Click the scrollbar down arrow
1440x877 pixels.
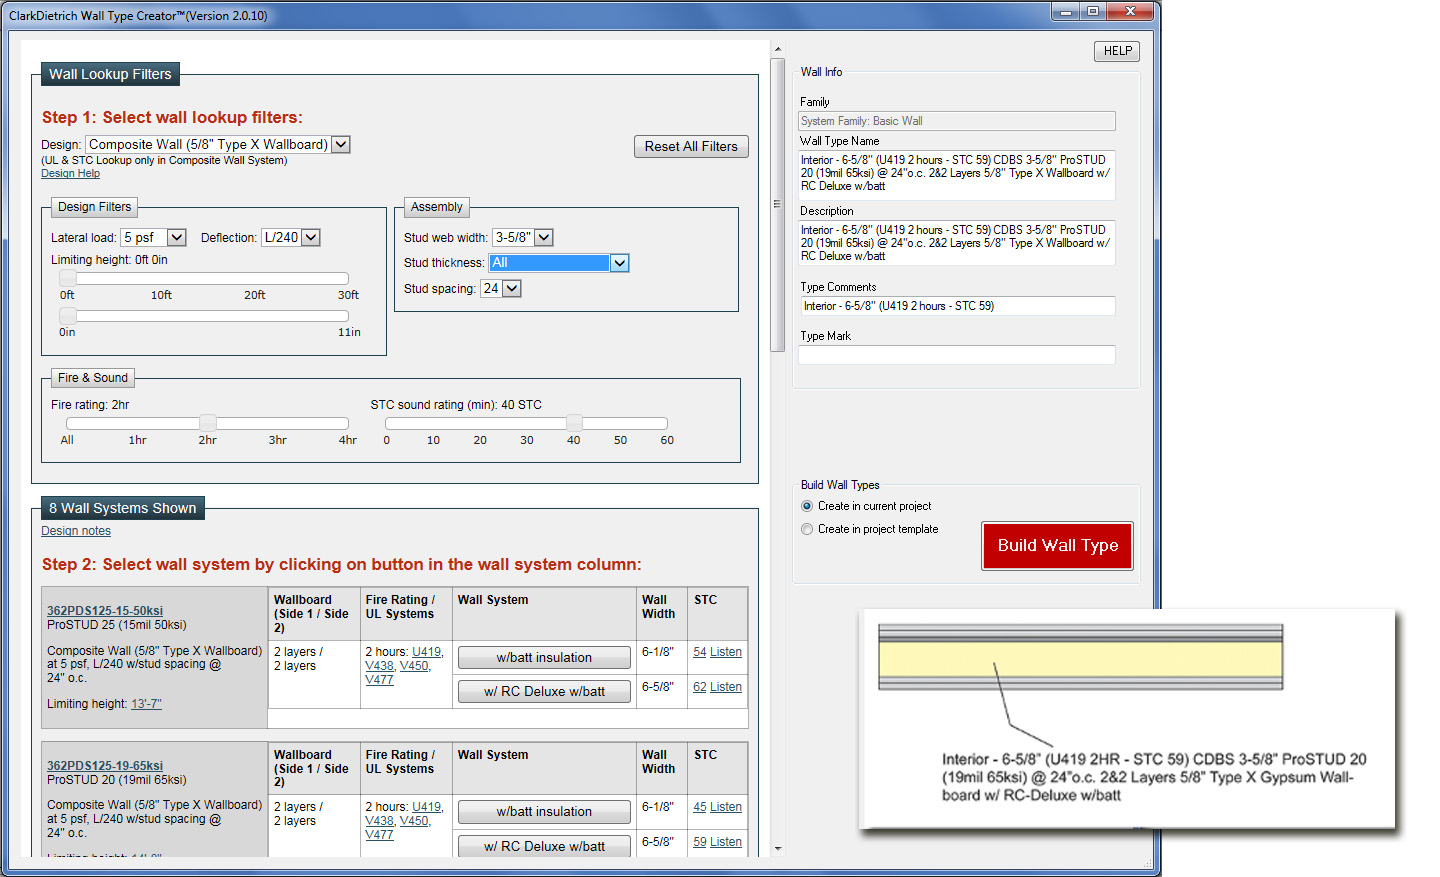778,849
